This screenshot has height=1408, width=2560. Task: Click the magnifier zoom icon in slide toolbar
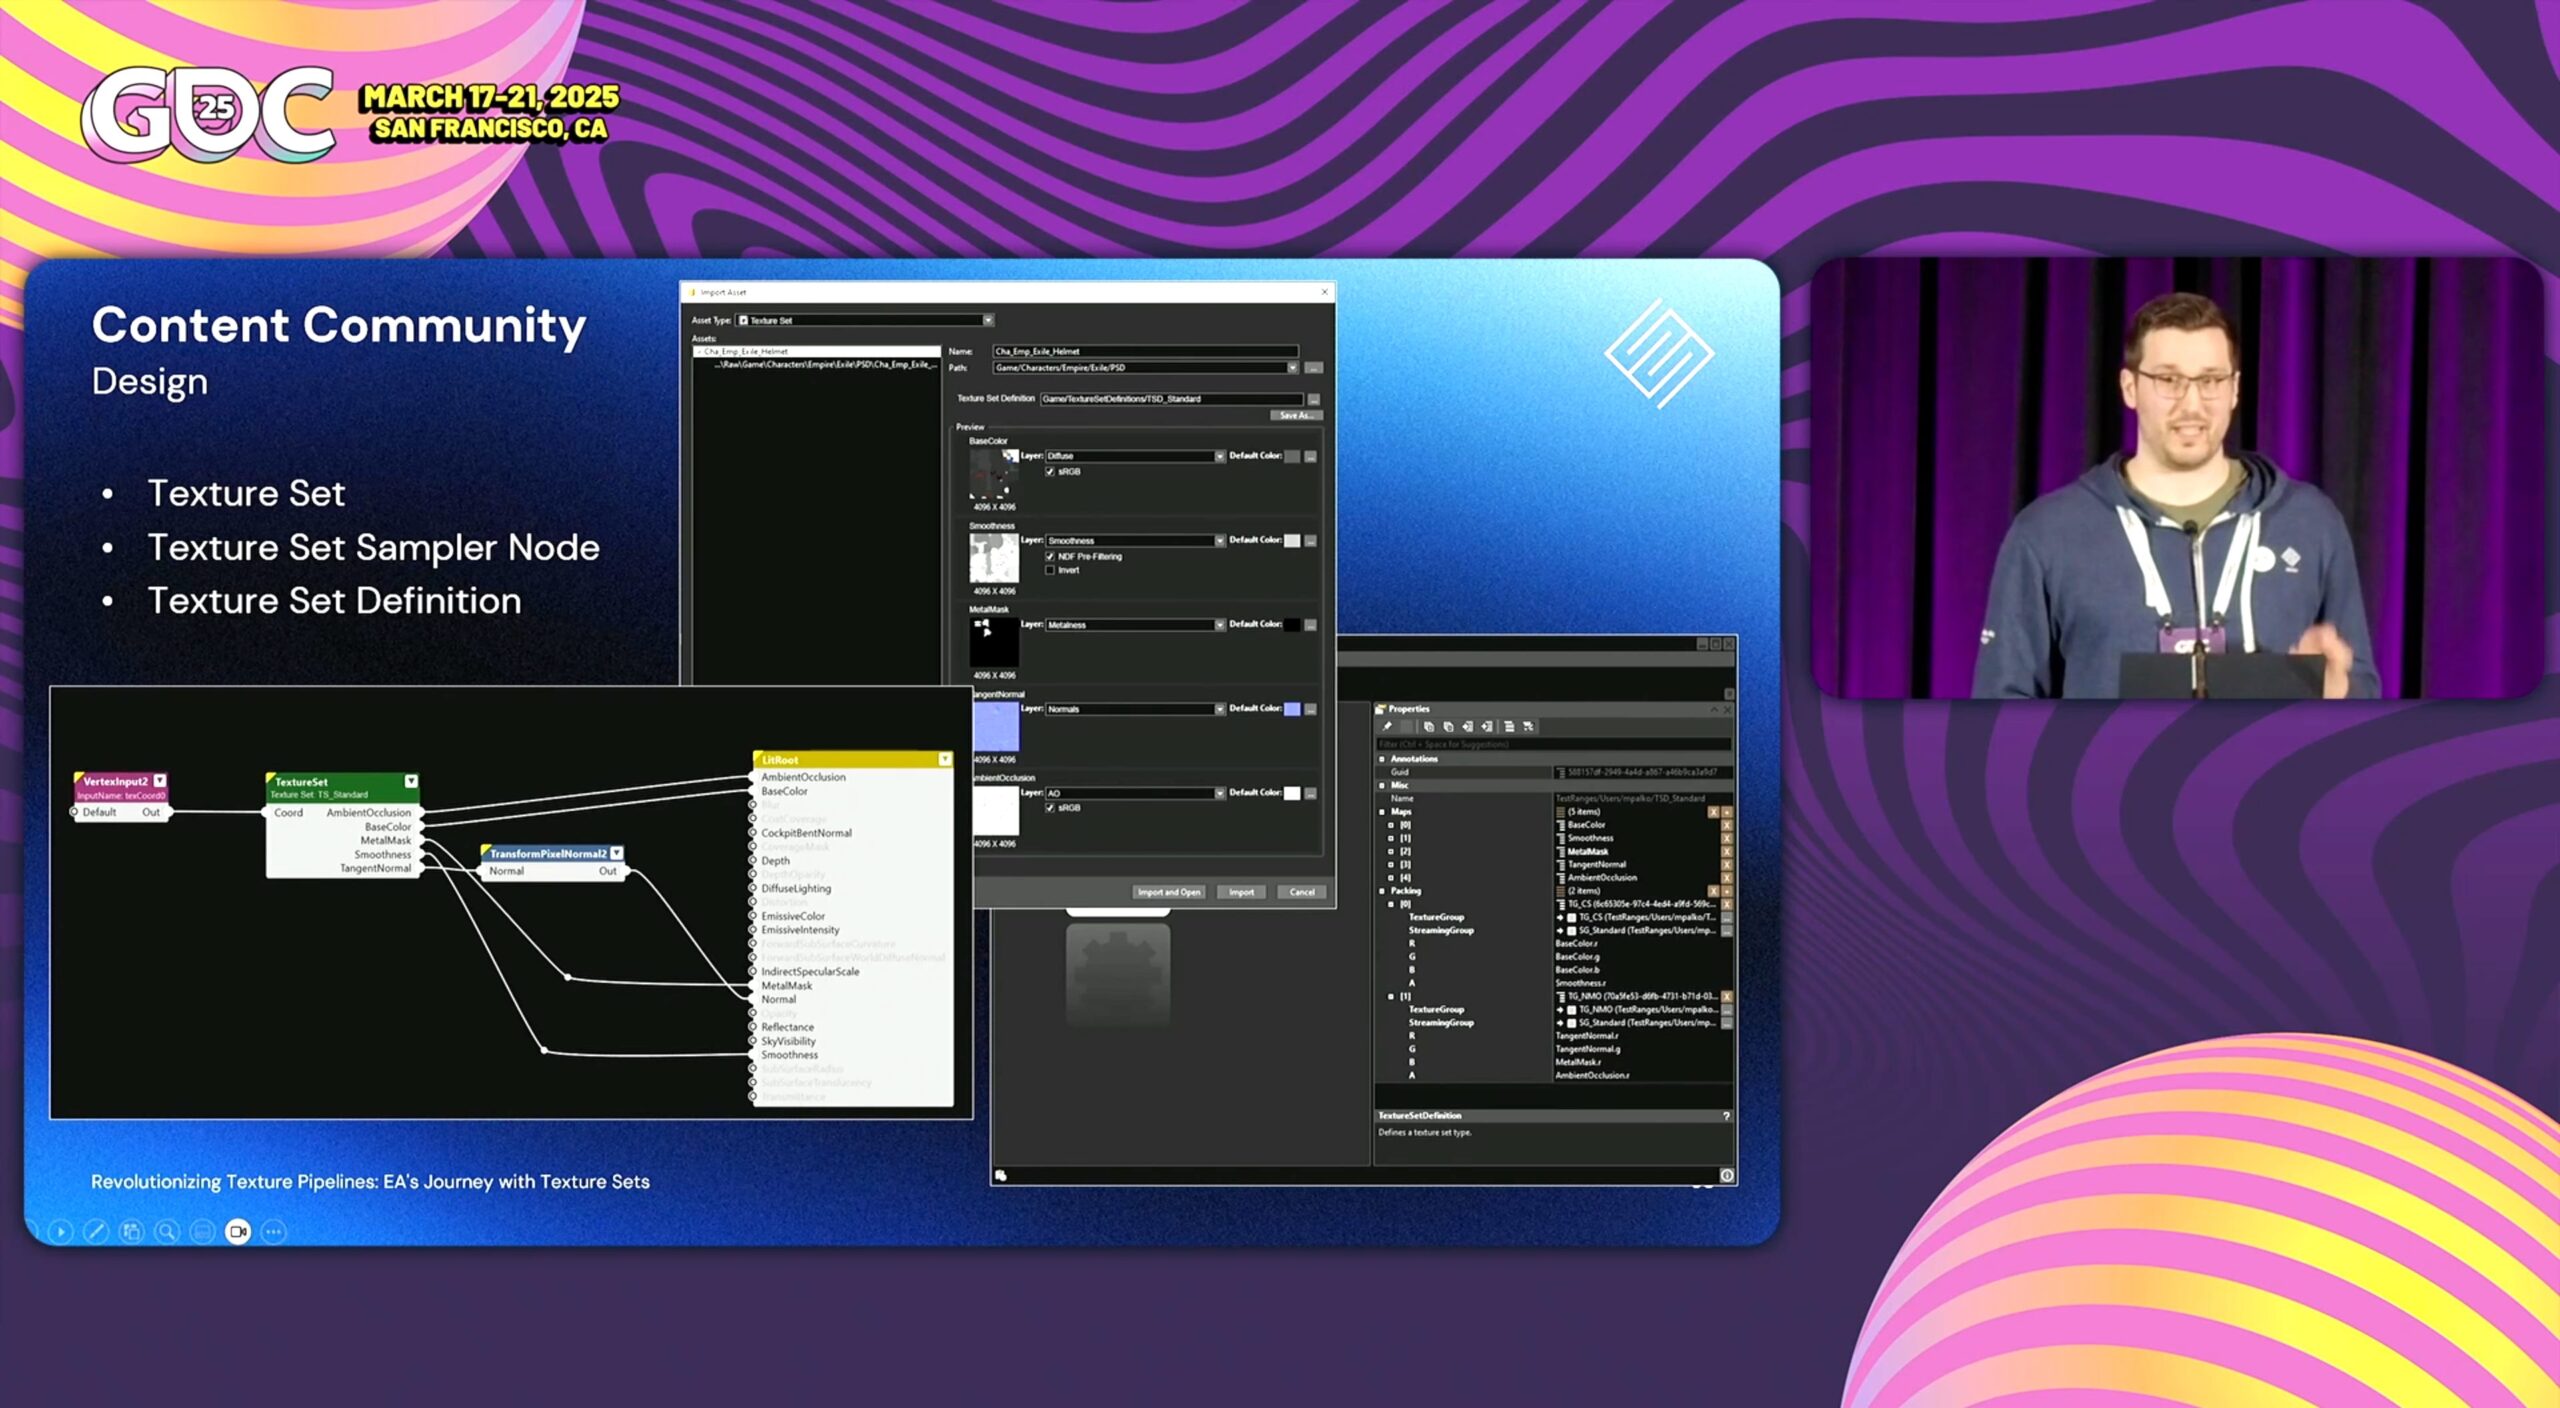(x=167, y=1231)
